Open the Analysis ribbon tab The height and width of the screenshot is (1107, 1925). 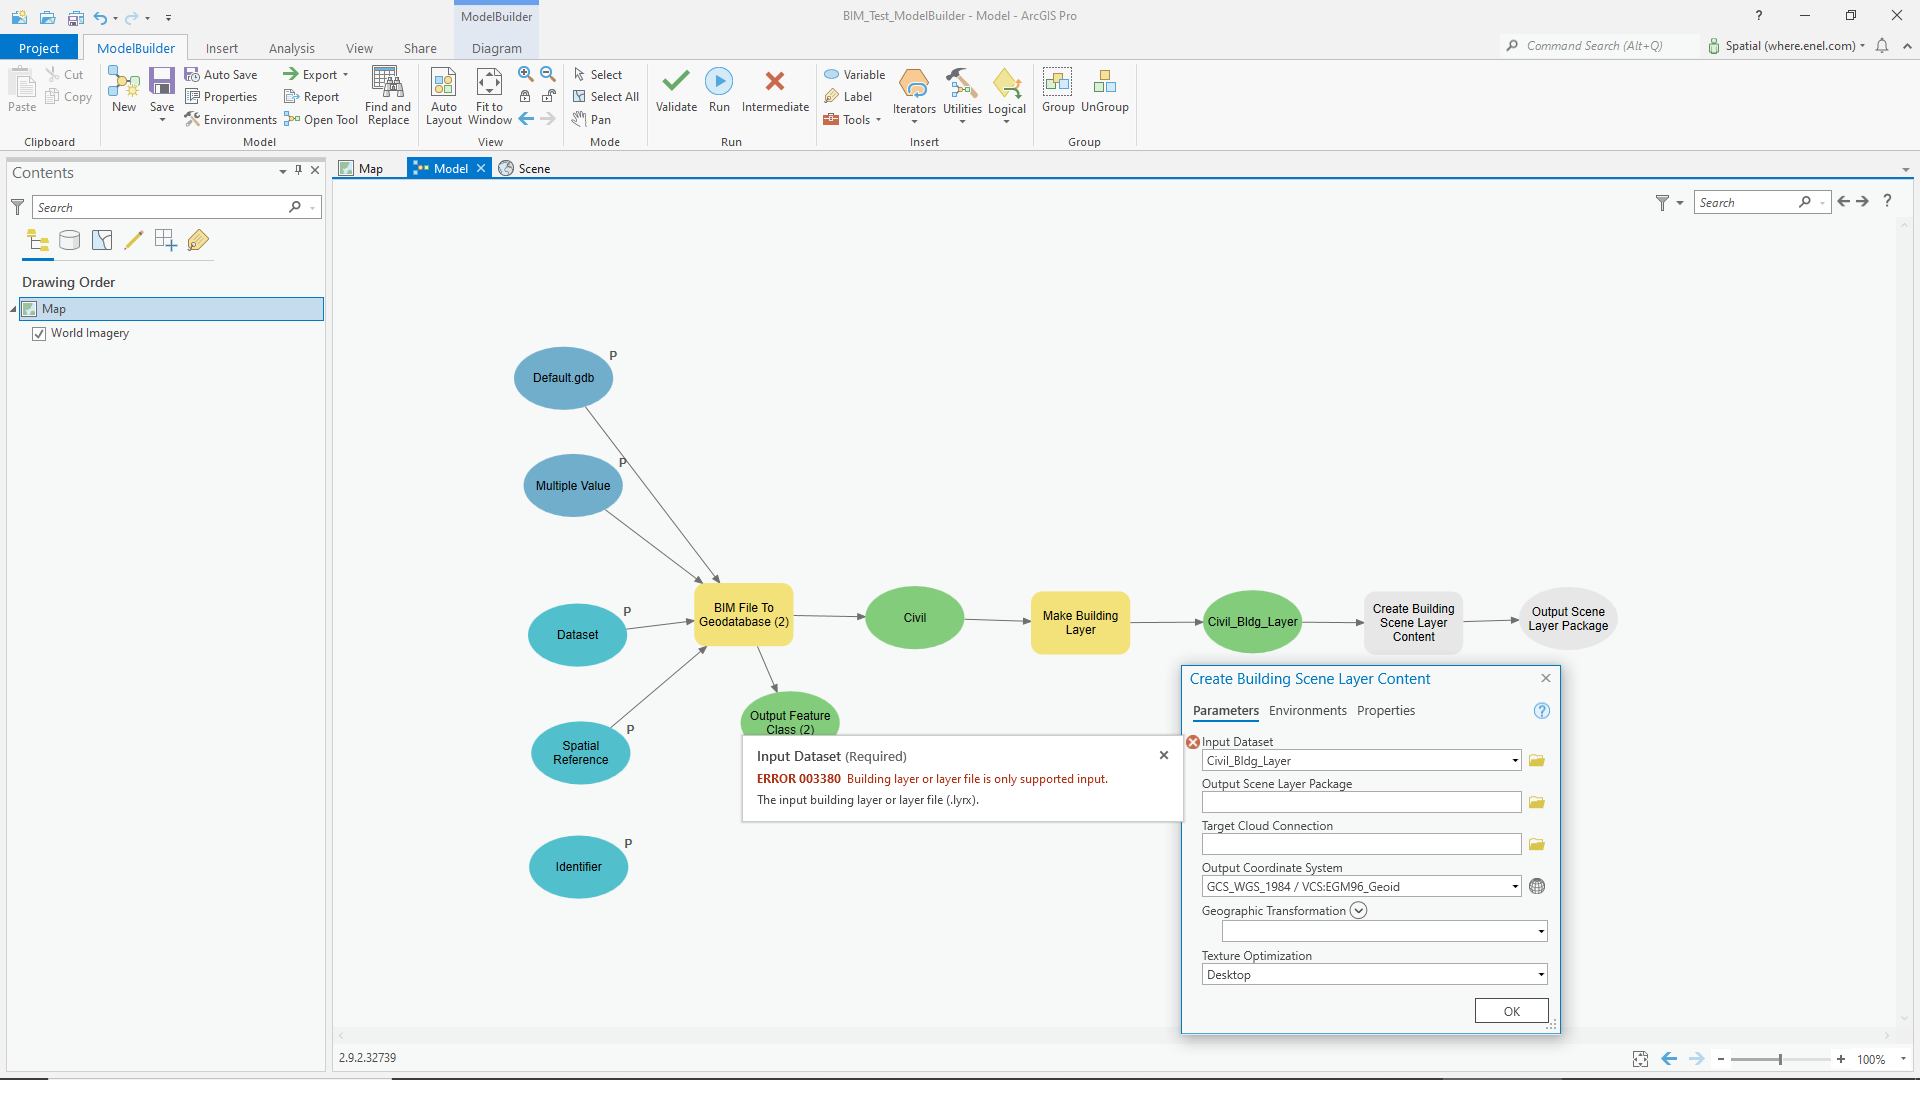[x=292, y=48]
